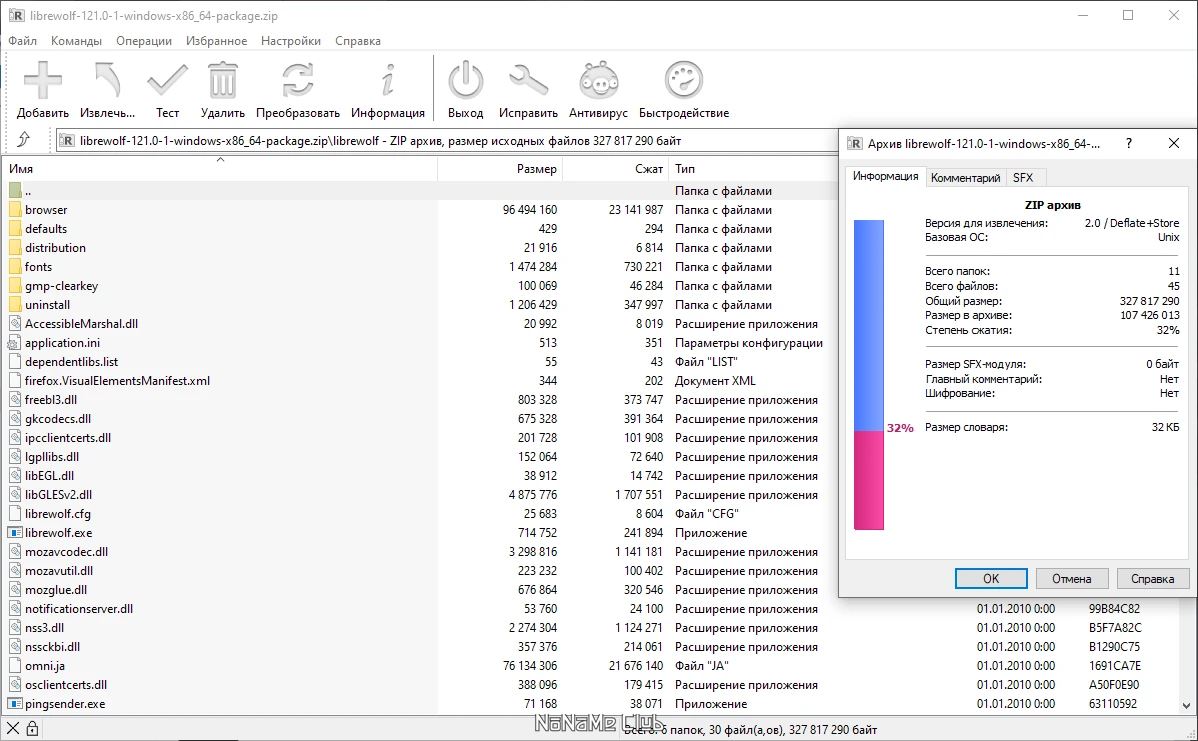Click the Отмена button
The height and width of the screenshot is (741, 1198).
[1071, 579]
